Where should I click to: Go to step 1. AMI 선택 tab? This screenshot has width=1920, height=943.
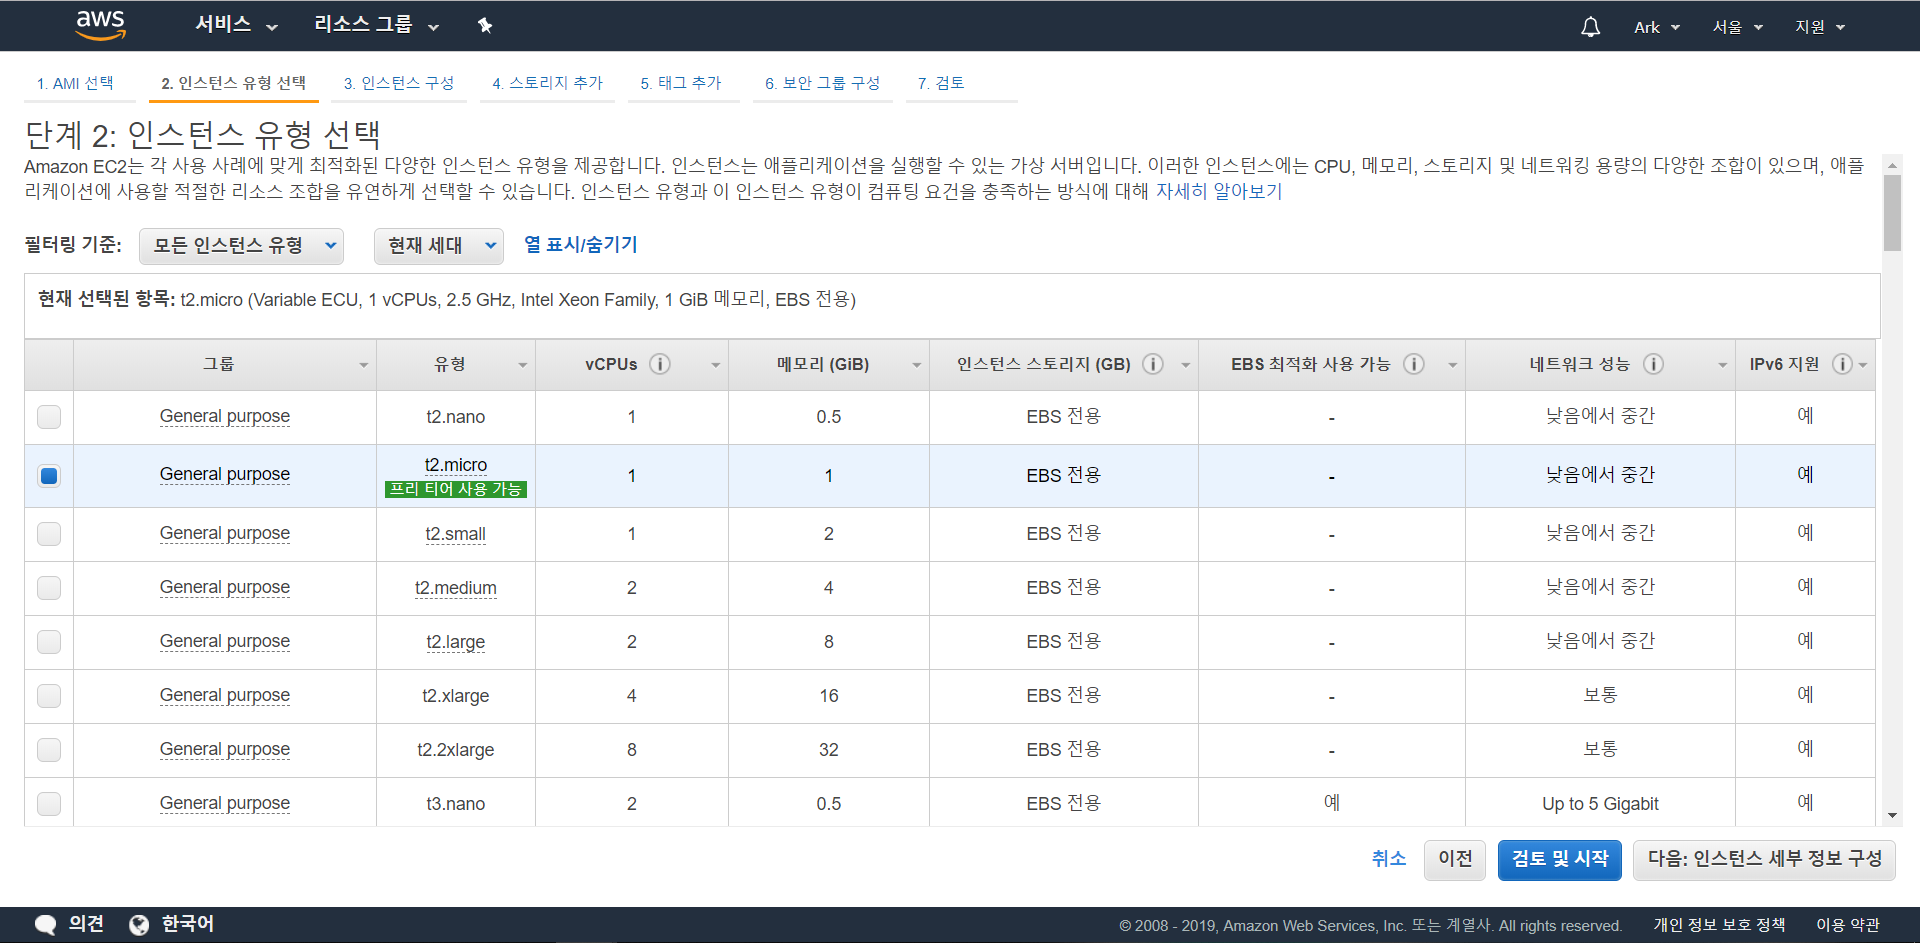[x=75, y=83]
